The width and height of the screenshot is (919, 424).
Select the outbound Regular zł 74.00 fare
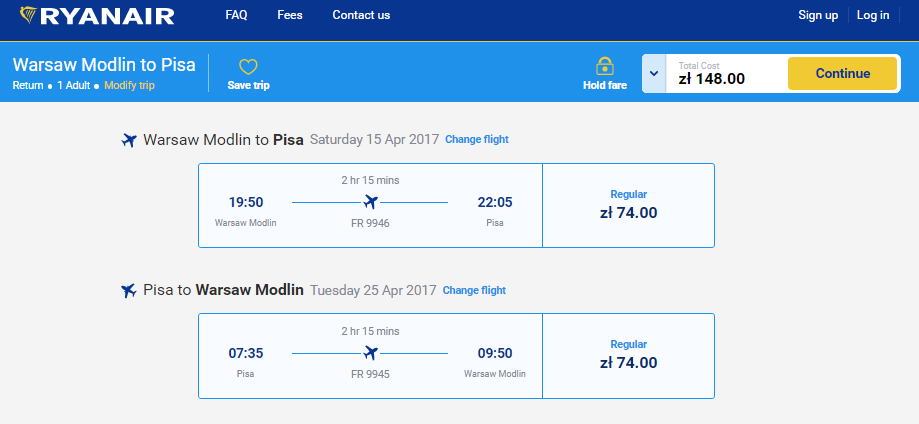628,205
